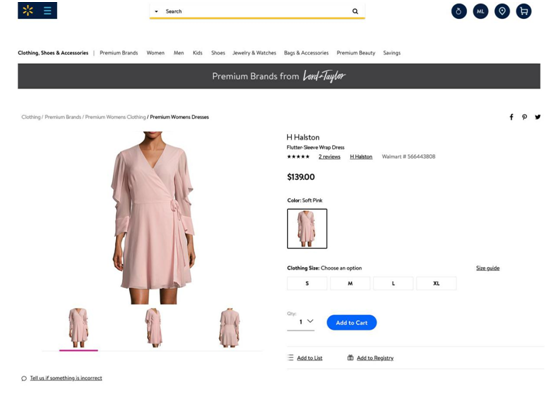Select the back view dress thumbnail
The image size is (558, 419).
(230, 328)
